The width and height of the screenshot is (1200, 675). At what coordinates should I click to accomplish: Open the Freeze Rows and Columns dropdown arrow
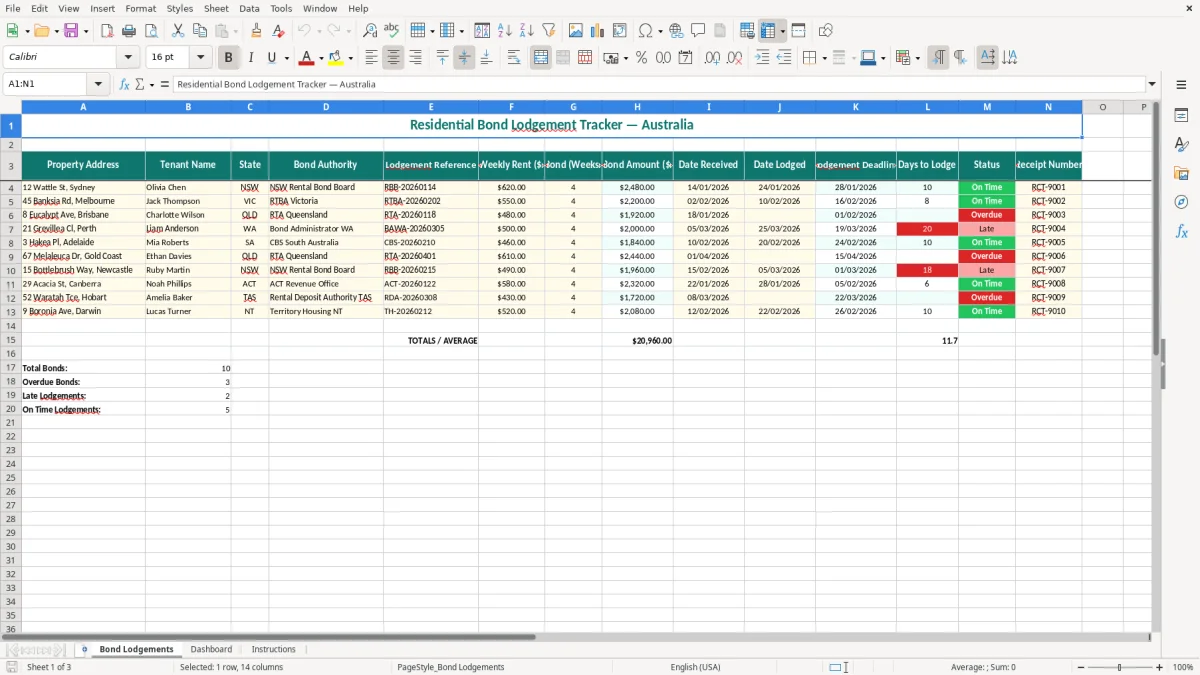click(782, 31)
